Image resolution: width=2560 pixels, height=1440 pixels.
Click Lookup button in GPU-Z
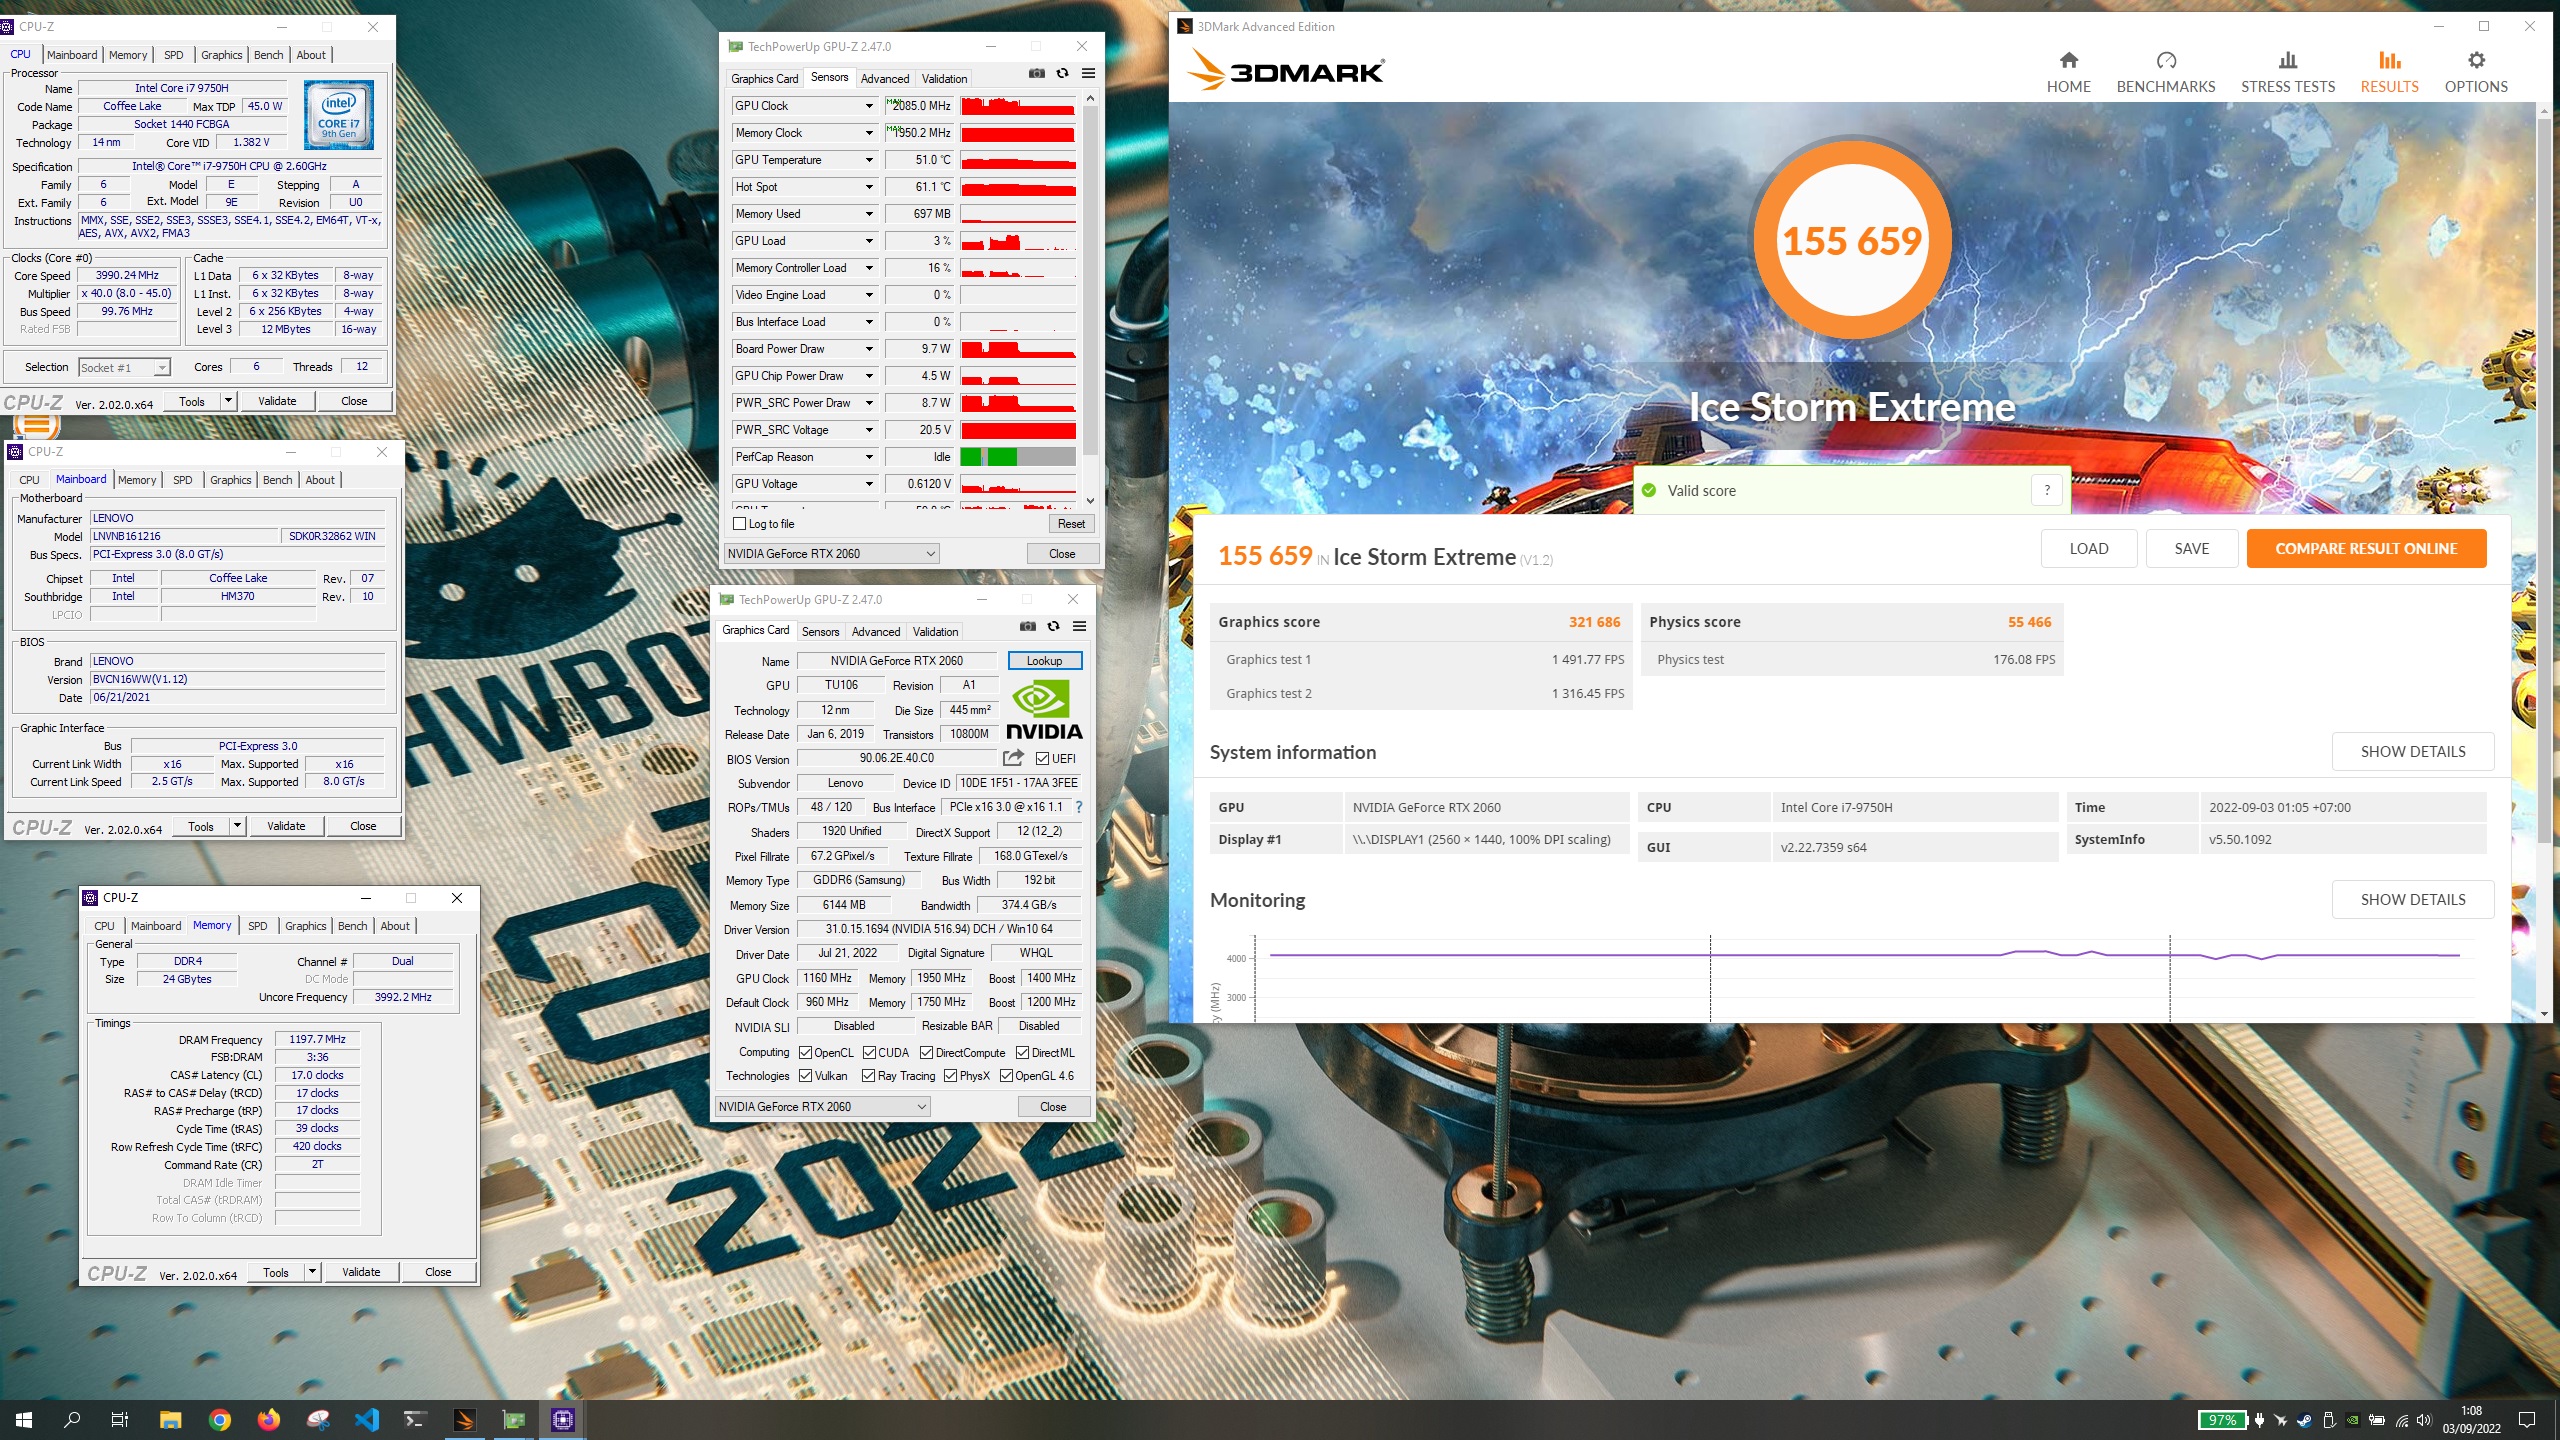tap(1044, 661)
